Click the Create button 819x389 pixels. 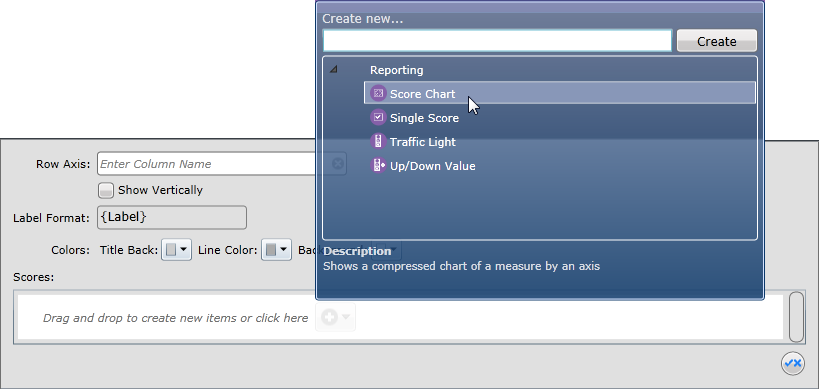pos(717,41)
